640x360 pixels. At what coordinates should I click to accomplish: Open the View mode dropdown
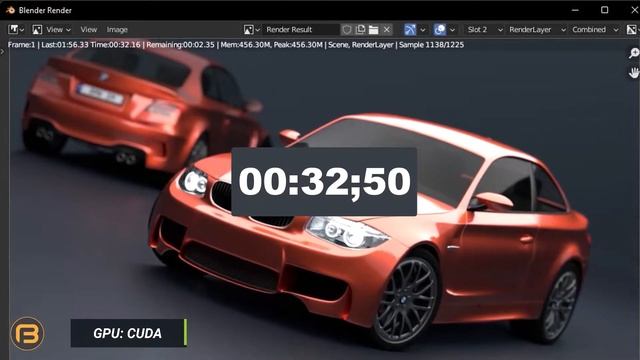click(58, 29)
